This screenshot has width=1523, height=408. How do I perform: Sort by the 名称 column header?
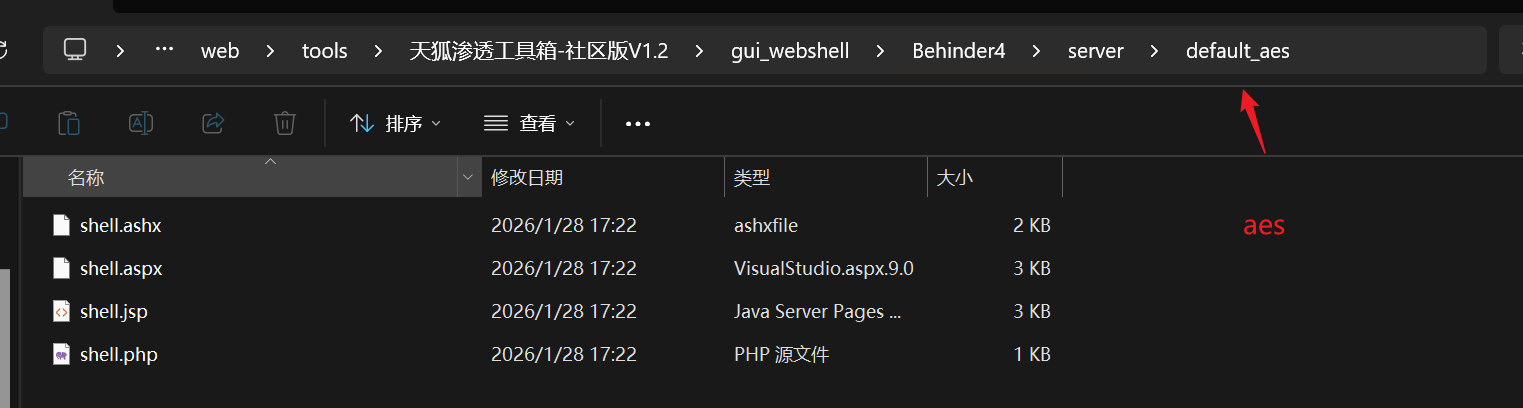coord(239,178)
